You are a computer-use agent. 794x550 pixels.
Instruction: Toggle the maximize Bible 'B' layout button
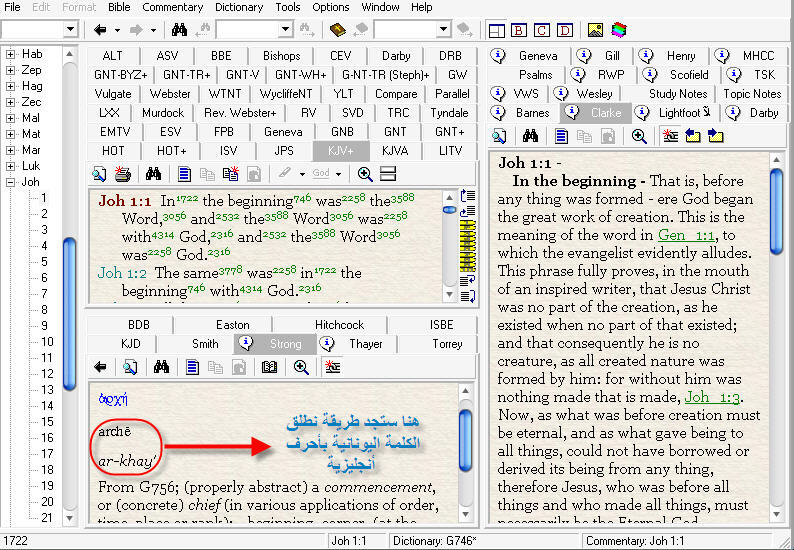pos(519,30)
